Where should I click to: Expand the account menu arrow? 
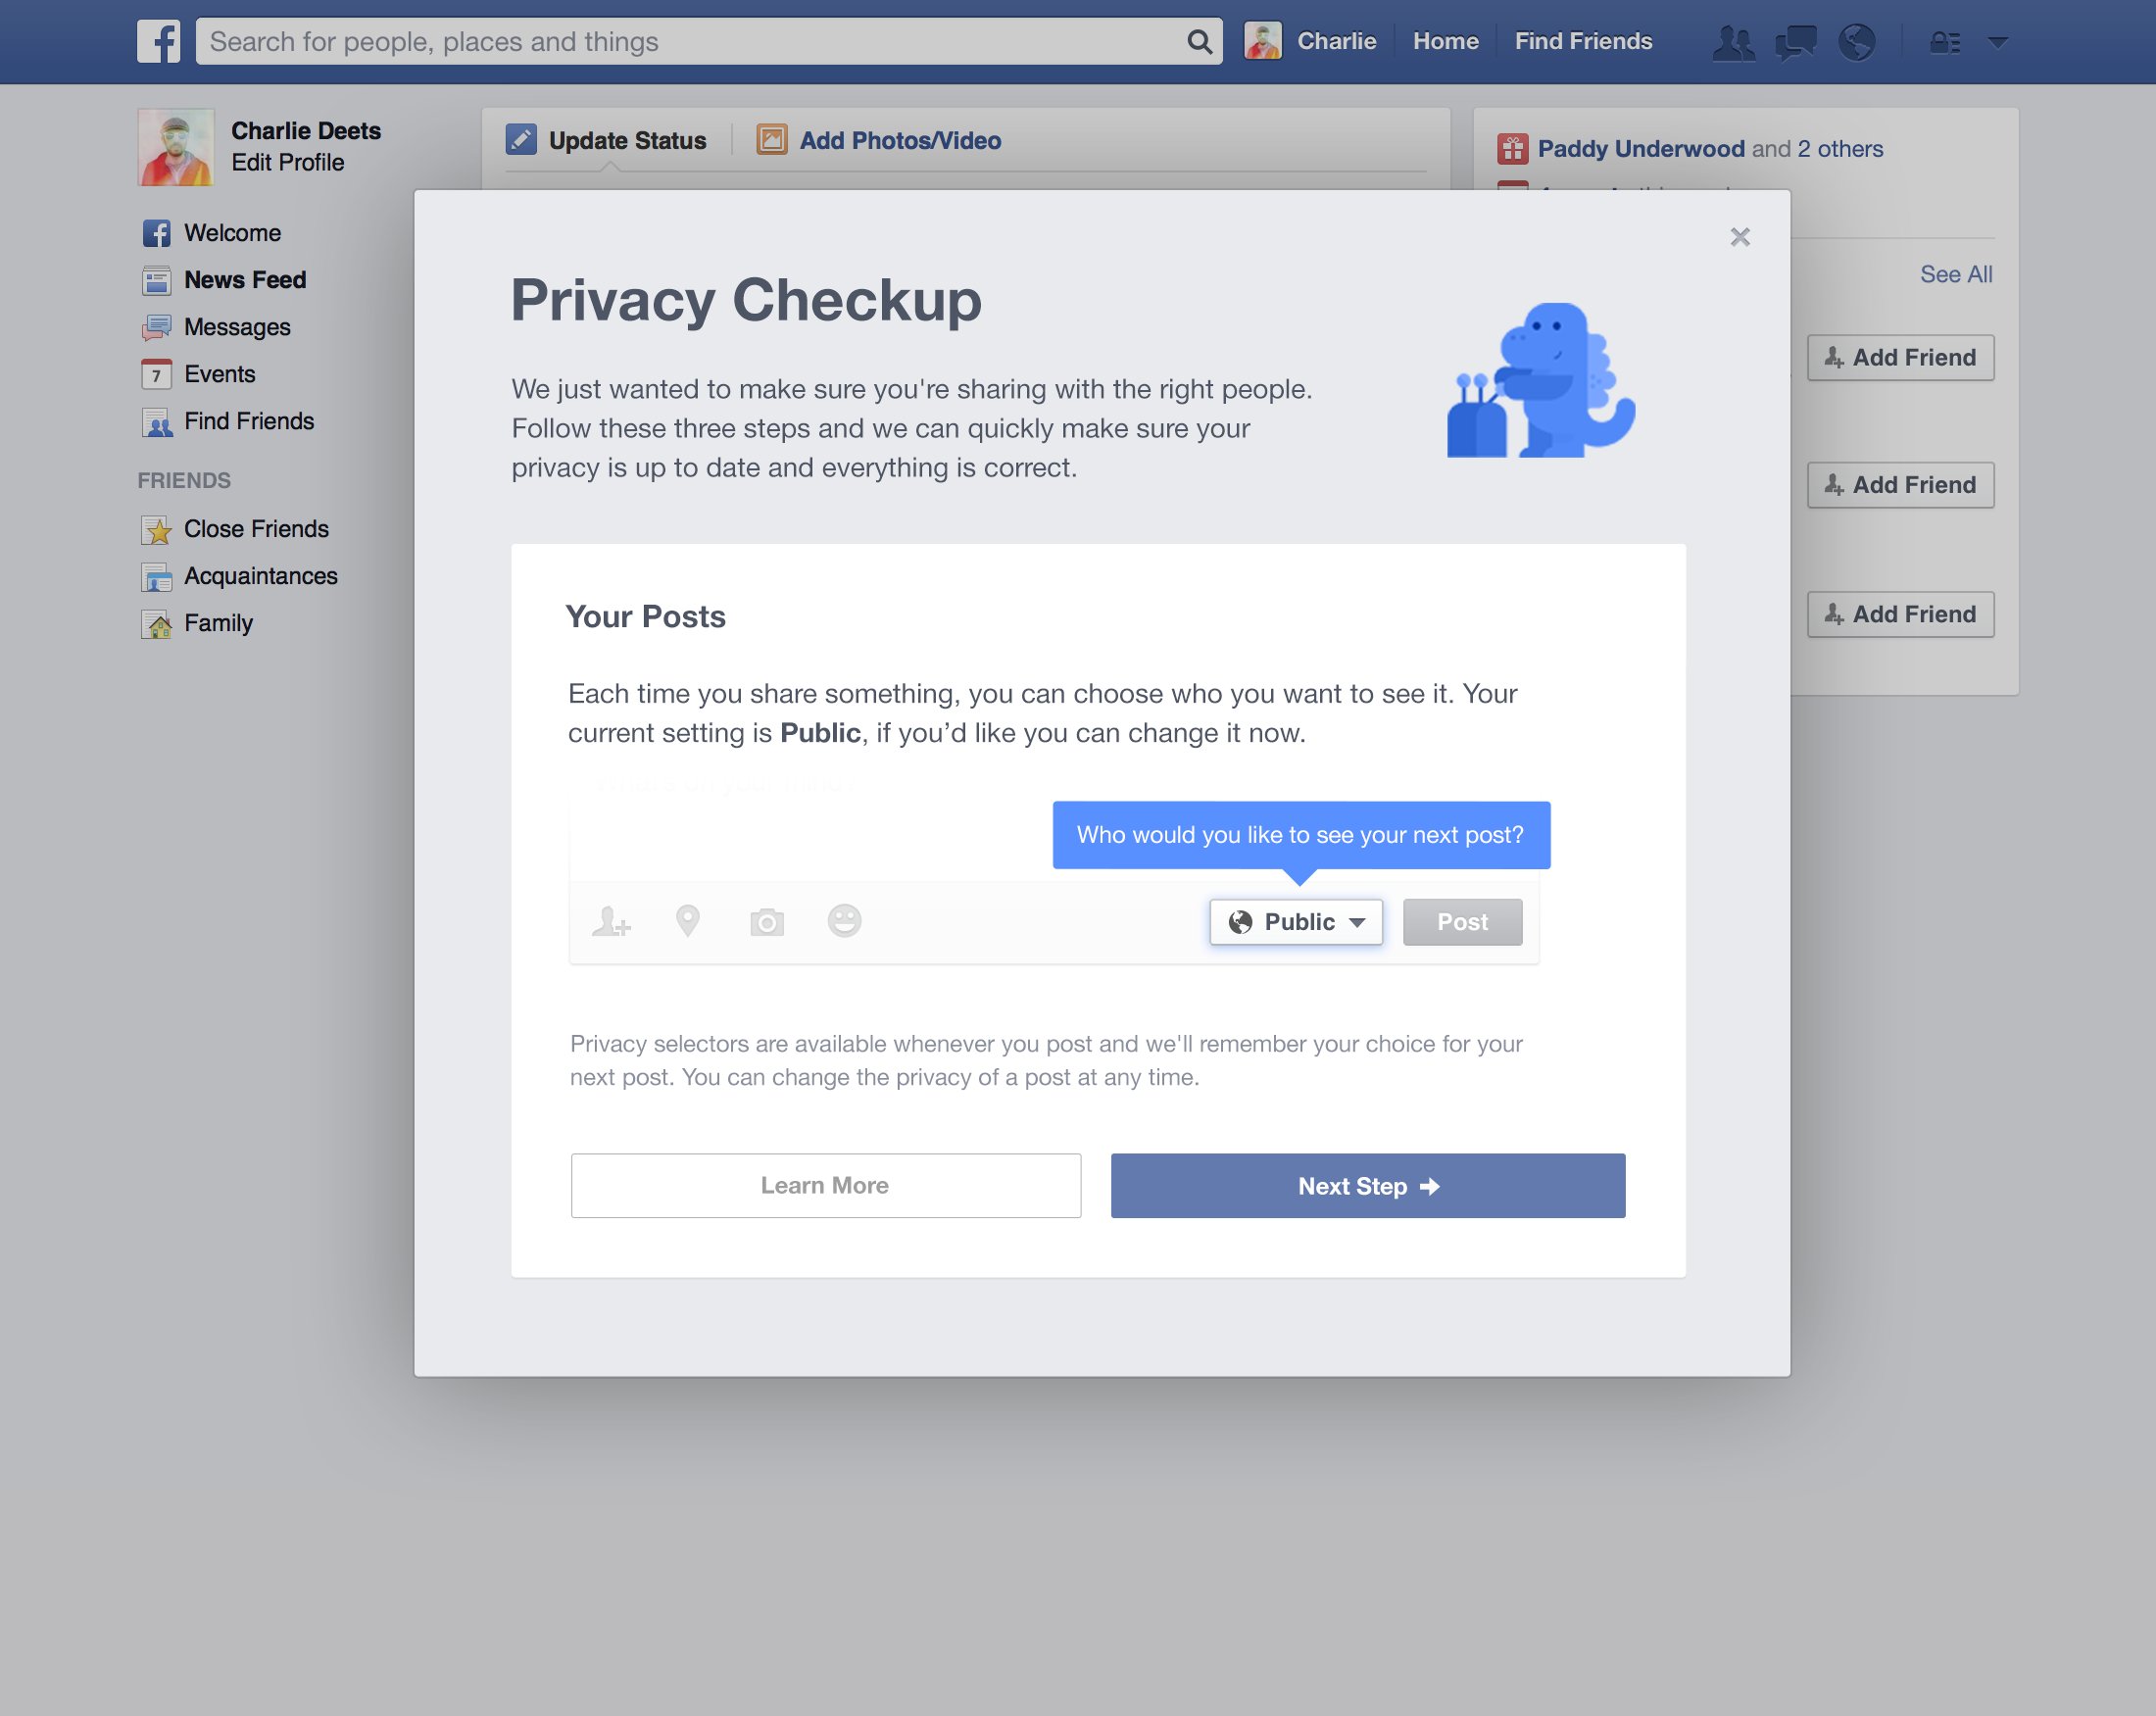[1998, 43]
